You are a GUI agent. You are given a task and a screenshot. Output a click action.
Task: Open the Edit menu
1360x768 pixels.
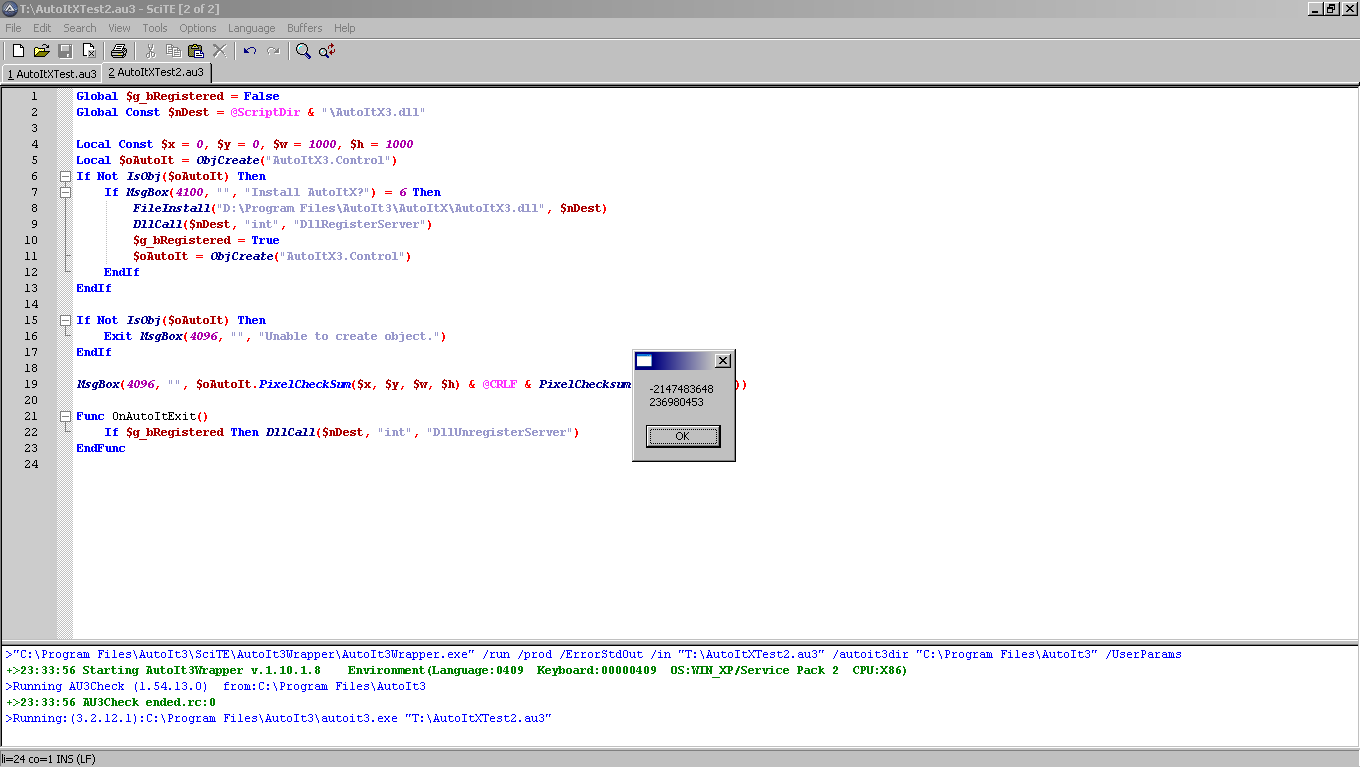pyautogui.click(x=42, y=28)
